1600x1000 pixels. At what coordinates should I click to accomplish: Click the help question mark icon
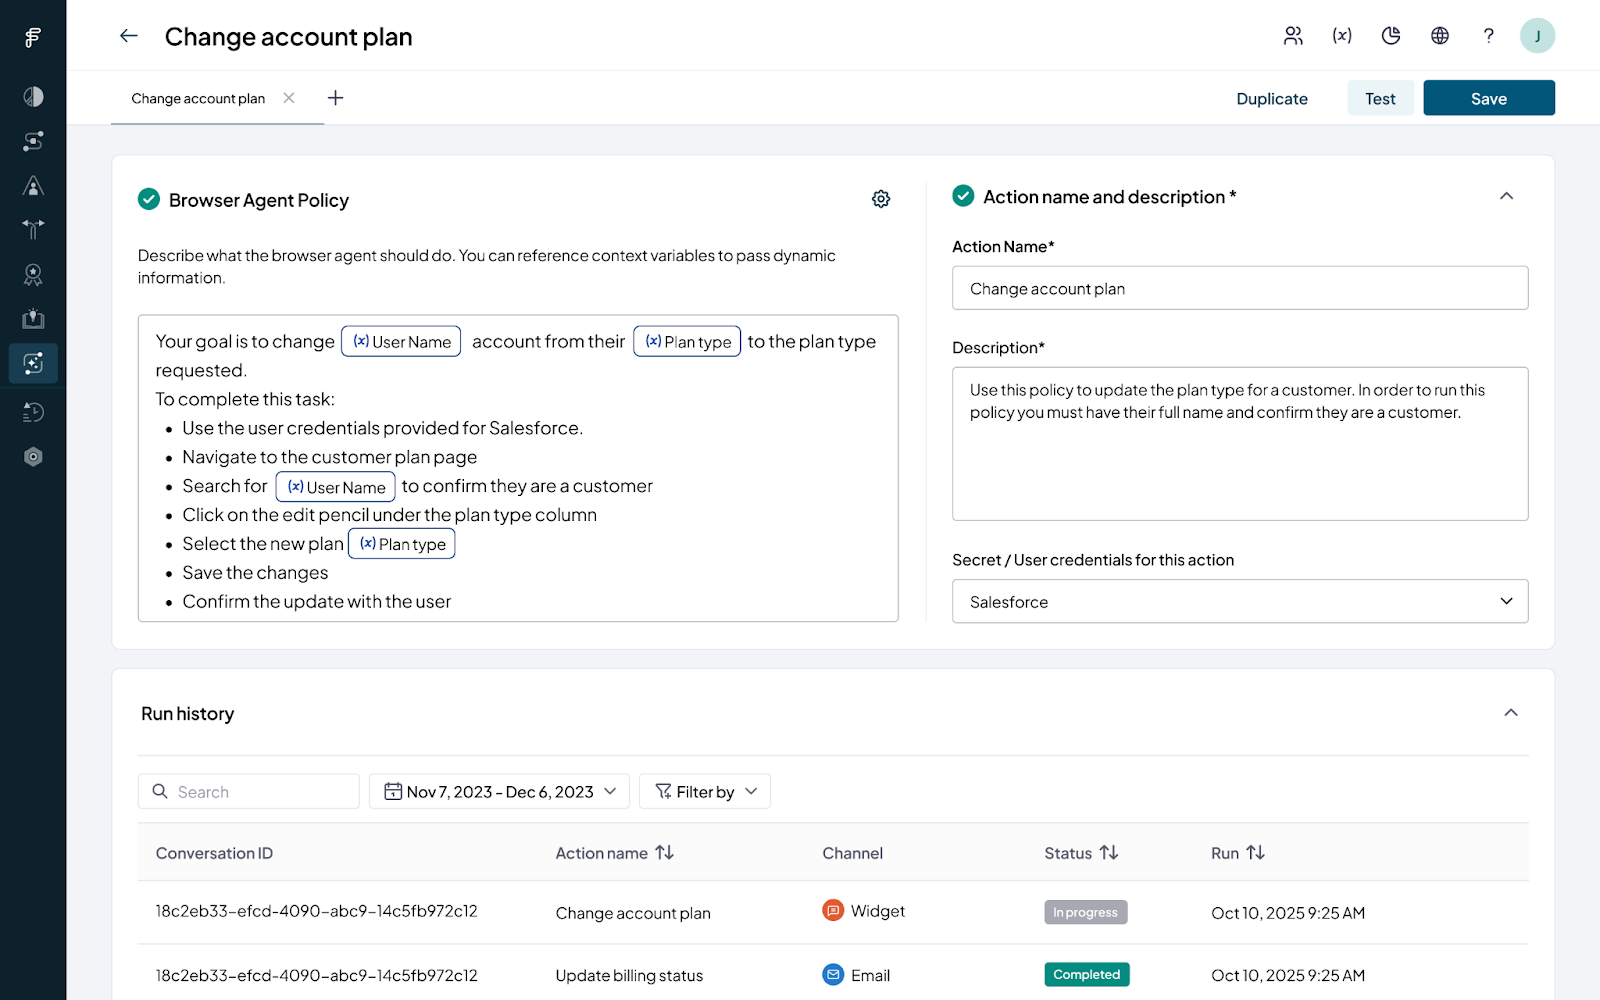(1488, 36)
